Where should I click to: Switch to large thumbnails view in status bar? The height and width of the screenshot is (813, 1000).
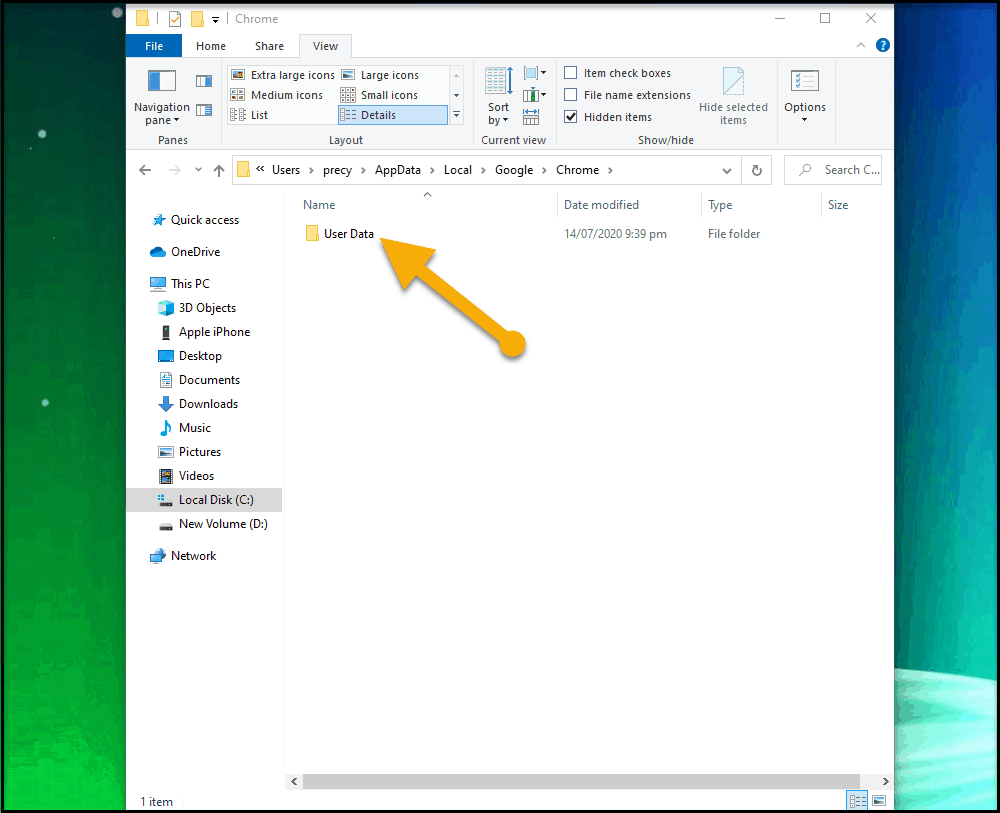[x=879, y=800]
